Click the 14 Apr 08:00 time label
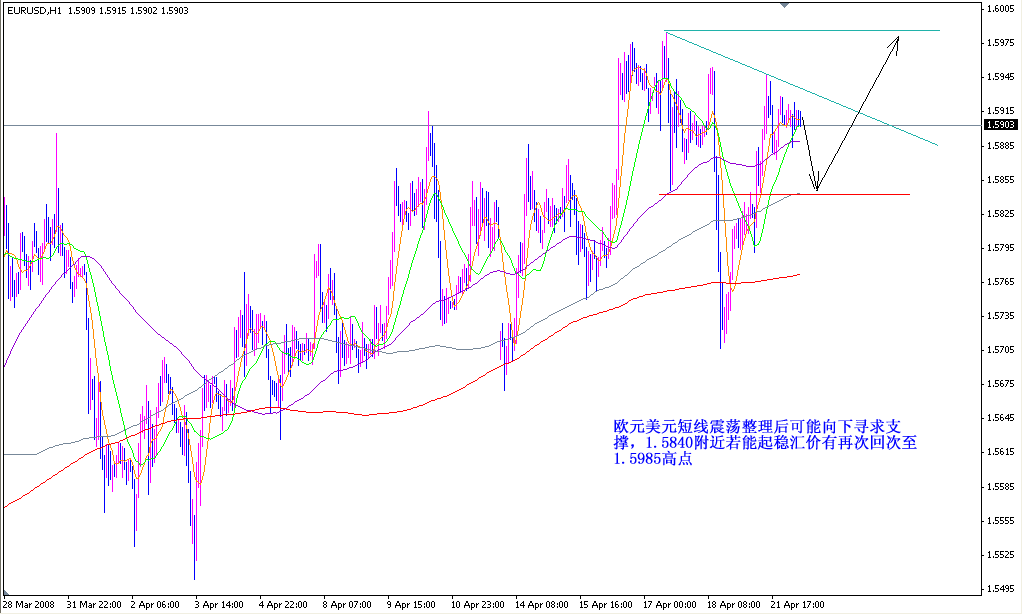This screenshot has width=1023, height=614. (x=542, y=605)
